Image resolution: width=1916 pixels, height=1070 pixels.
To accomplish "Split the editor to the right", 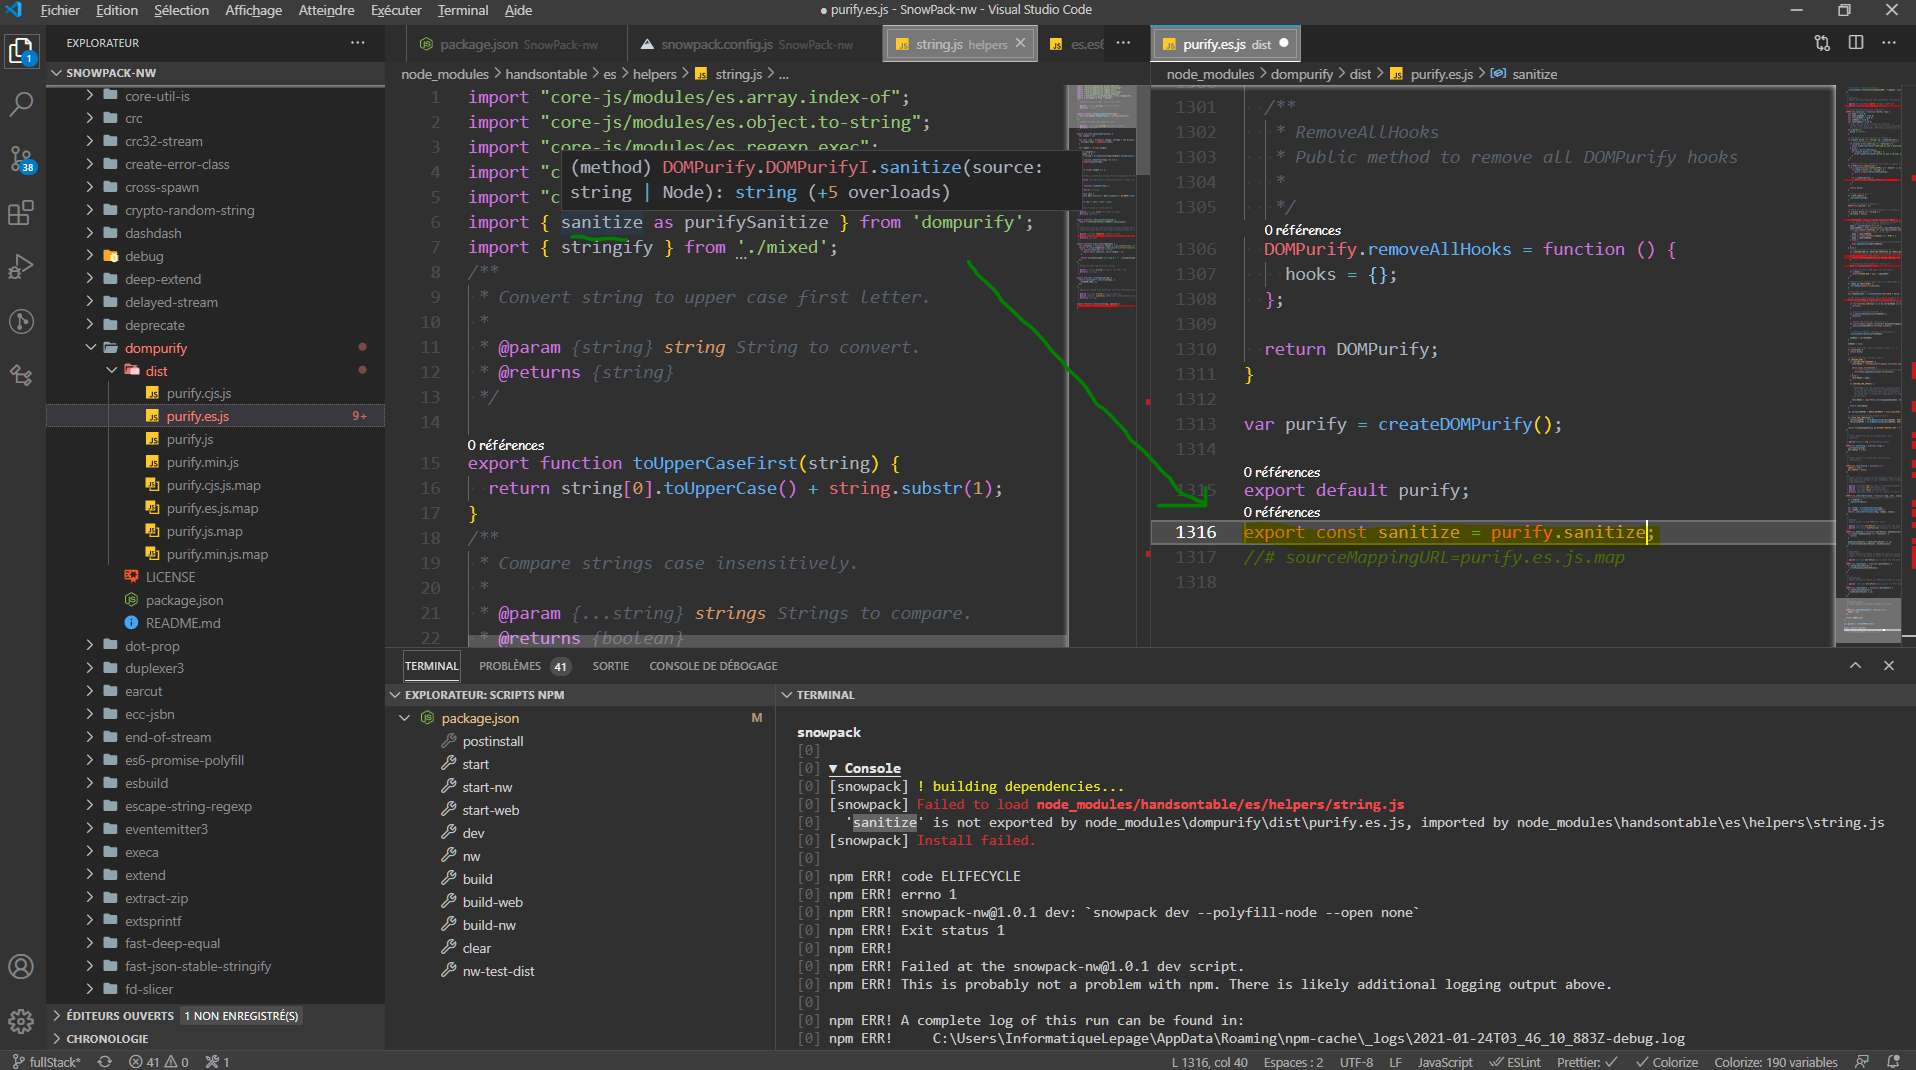I will [1856, 43].
